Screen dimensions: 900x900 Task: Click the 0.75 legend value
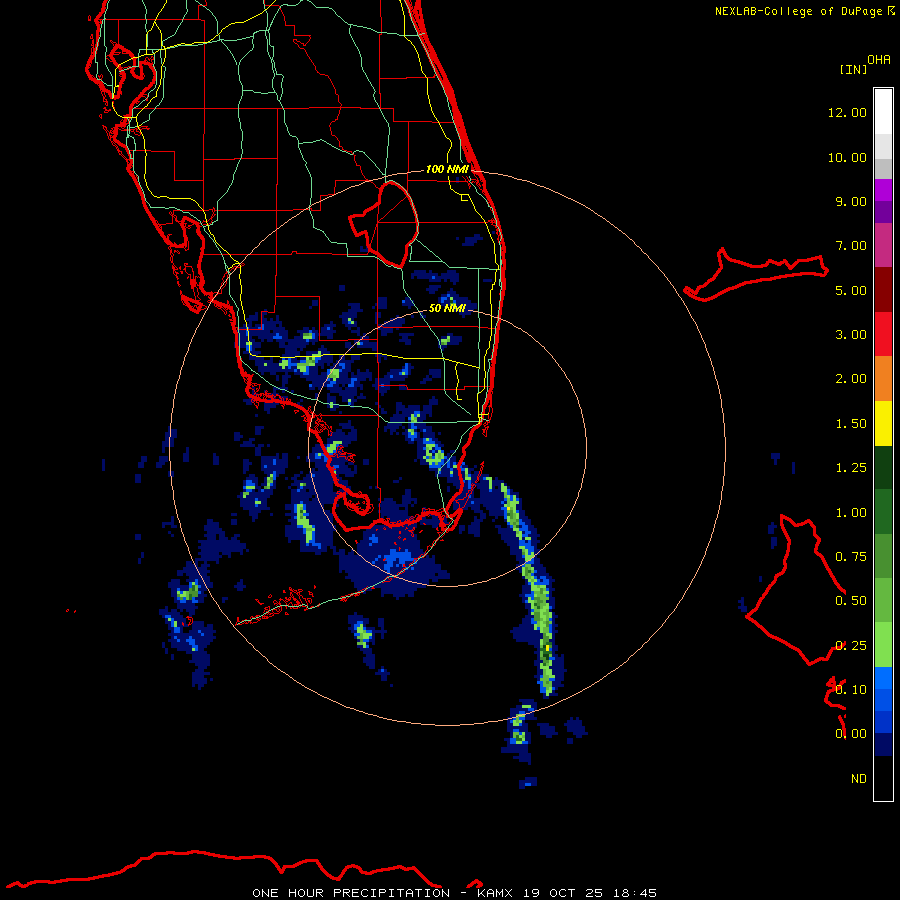[851, 557]
